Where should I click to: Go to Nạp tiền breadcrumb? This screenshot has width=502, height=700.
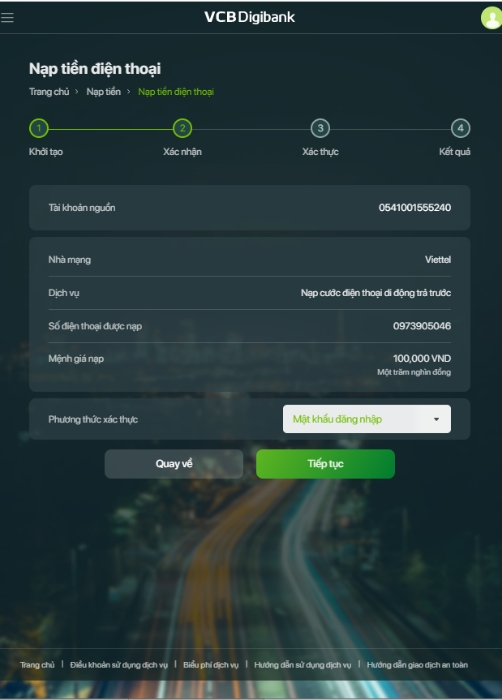tap(104, 92)
